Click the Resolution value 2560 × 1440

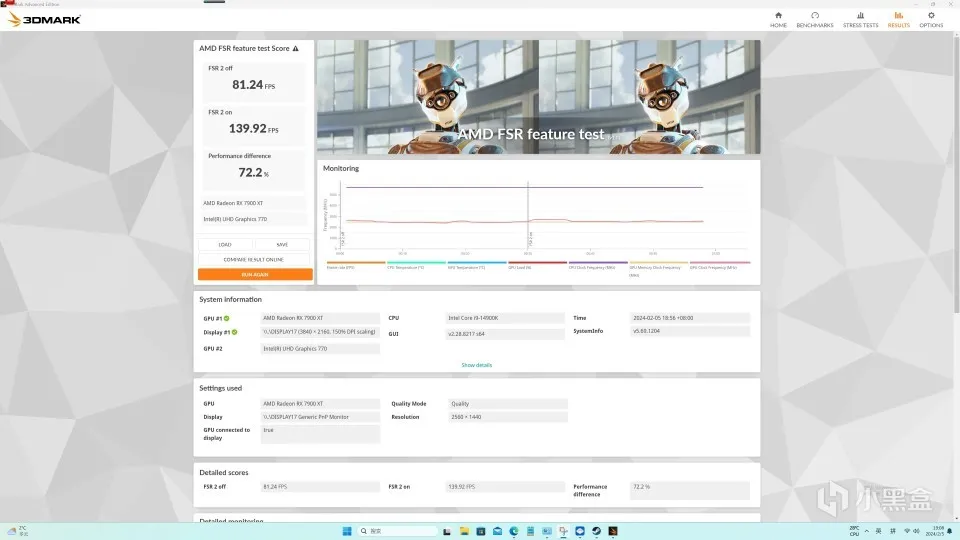508,417
